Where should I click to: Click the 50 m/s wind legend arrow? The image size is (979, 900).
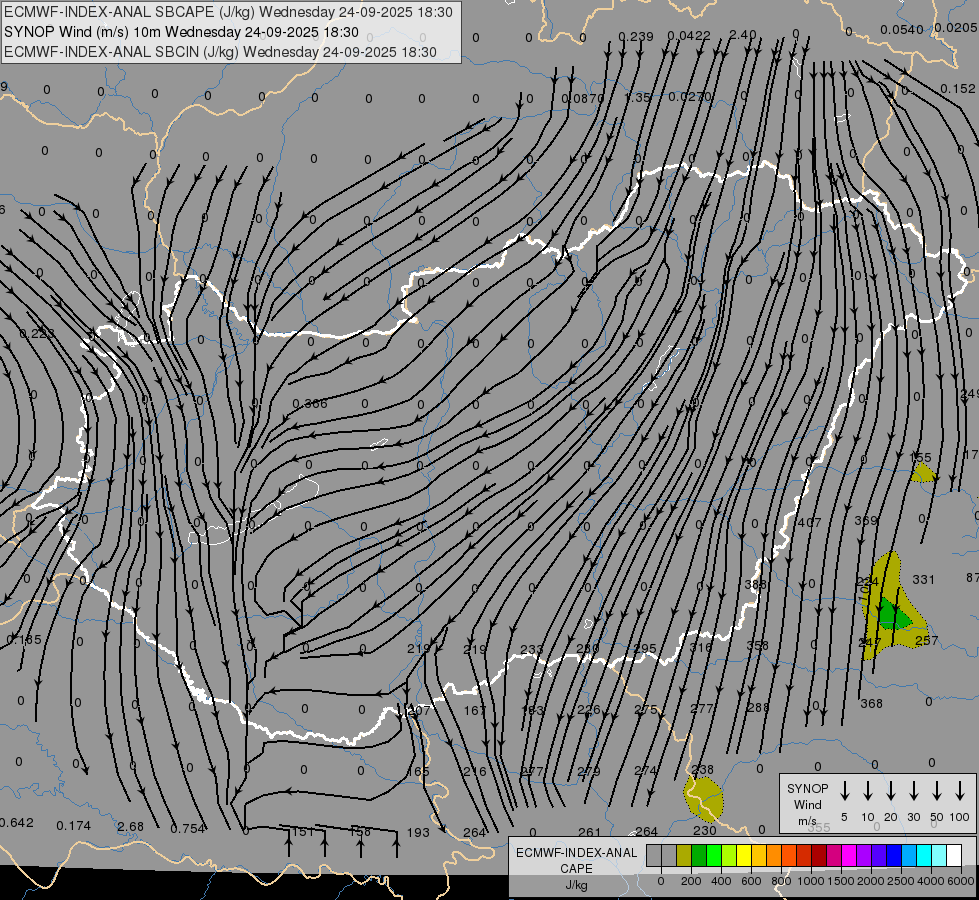(937, 791)
